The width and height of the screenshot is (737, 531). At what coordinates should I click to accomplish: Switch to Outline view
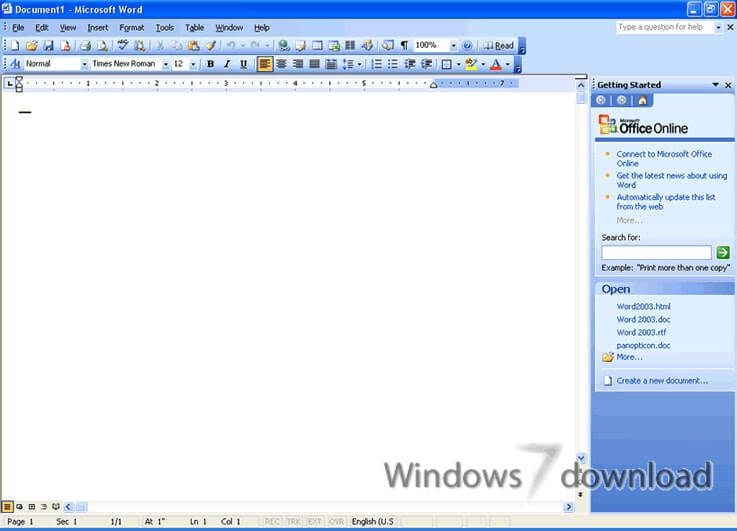(44, 507)
